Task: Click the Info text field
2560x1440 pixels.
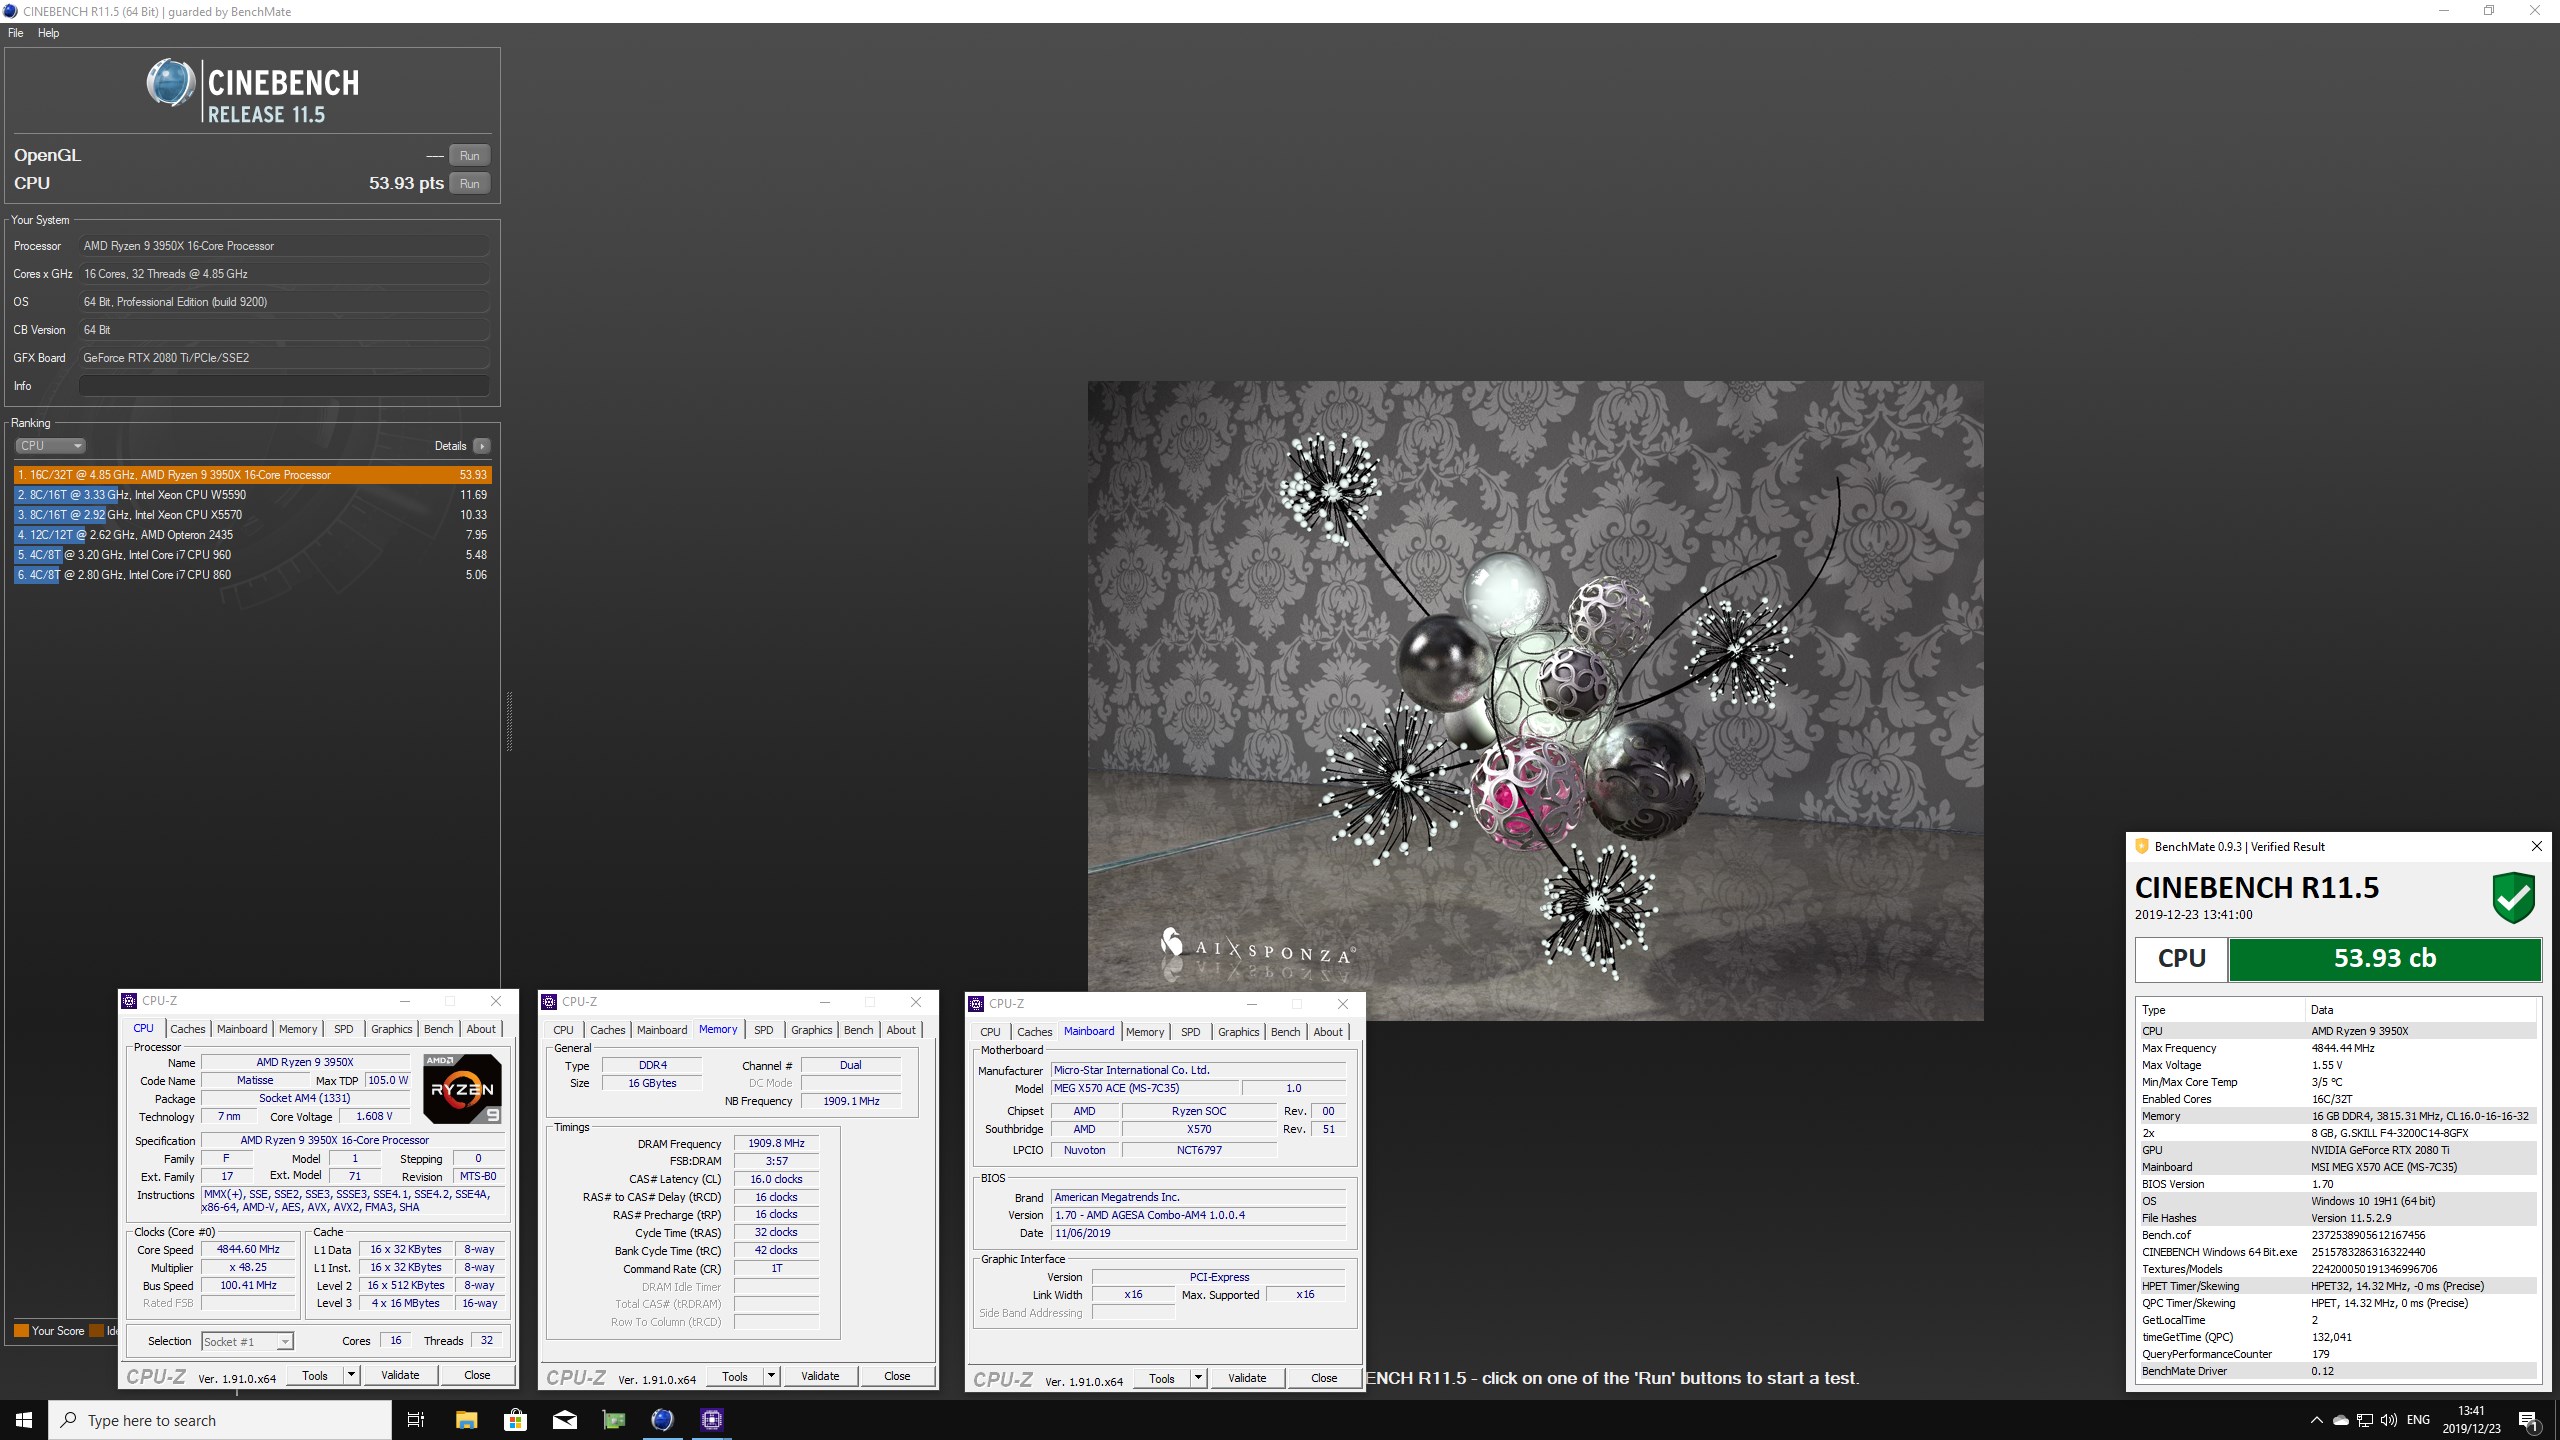Action: [x=284, y=386]
